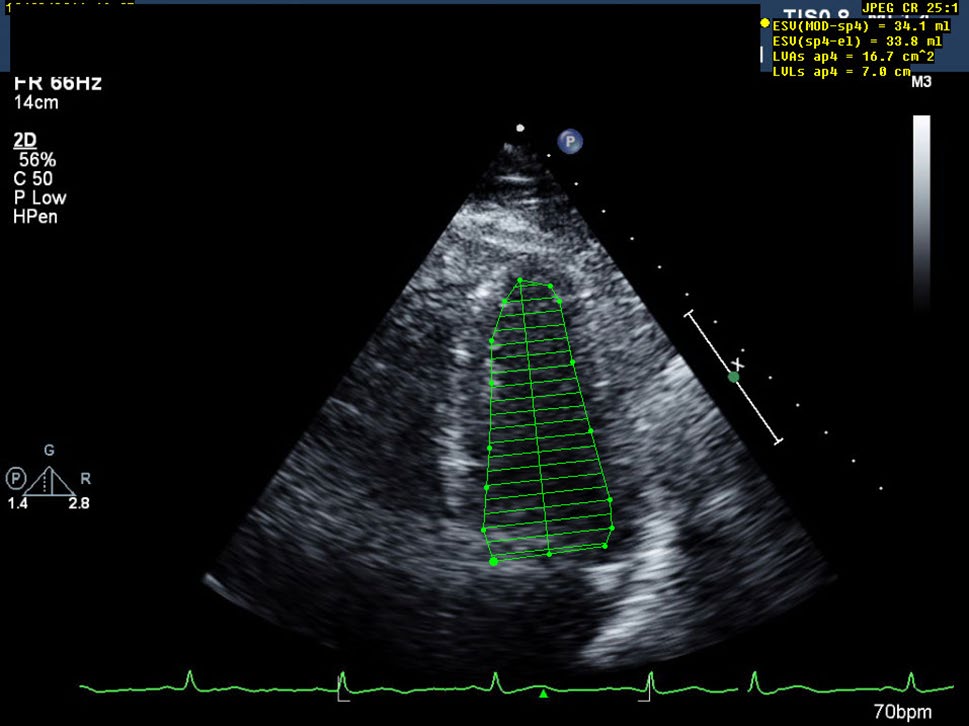Image resolution: width=969 pixels, height=726 pixels.
Task: Select the HPen penetration setting label
Action: [x=34, y=216]
